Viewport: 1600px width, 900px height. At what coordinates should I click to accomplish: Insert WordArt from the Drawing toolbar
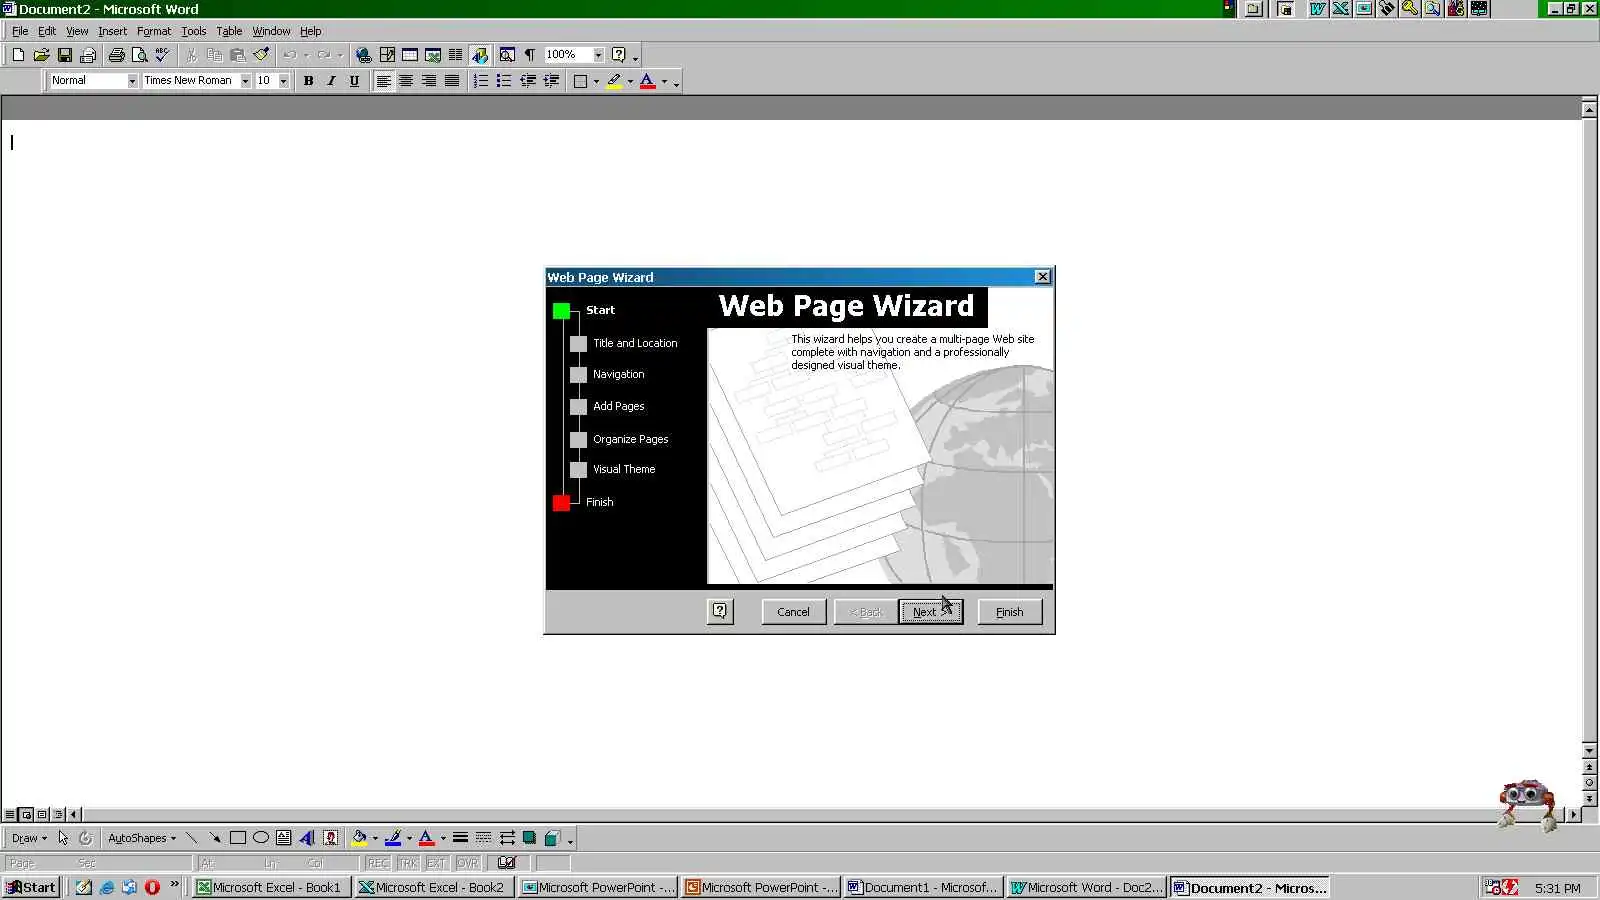point(307,838)
